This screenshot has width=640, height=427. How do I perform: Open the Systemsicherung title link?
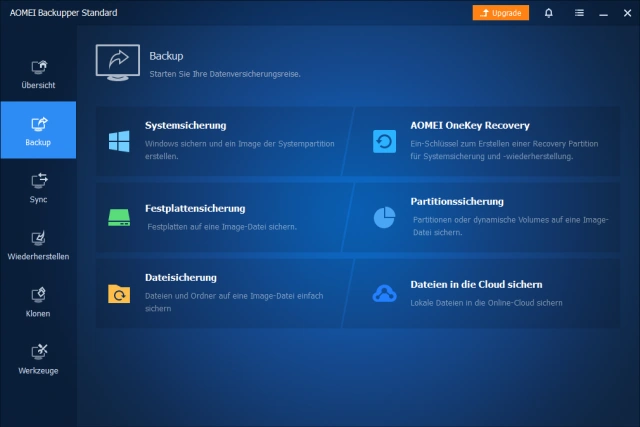click(x=185, y=126)
